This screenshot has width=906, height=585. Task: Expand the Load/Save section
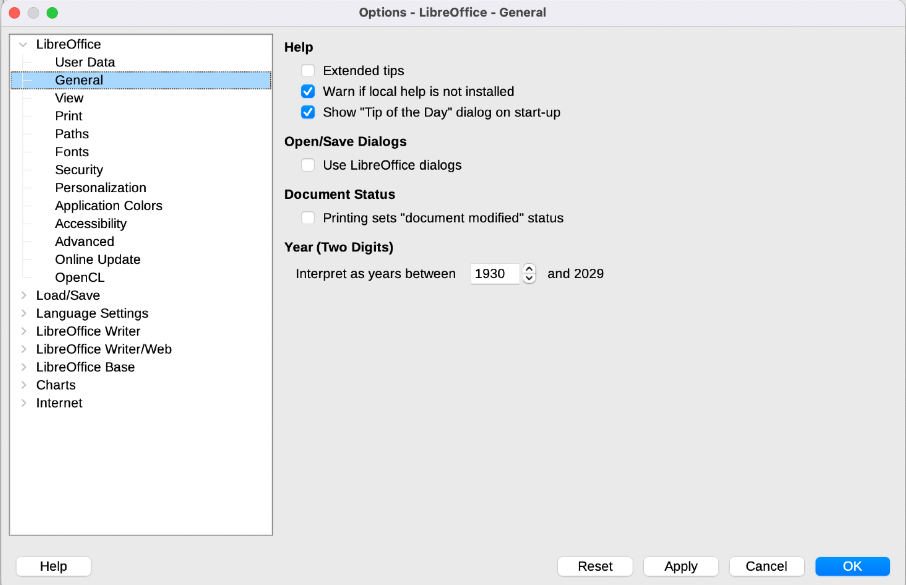[x=24, y=295]
